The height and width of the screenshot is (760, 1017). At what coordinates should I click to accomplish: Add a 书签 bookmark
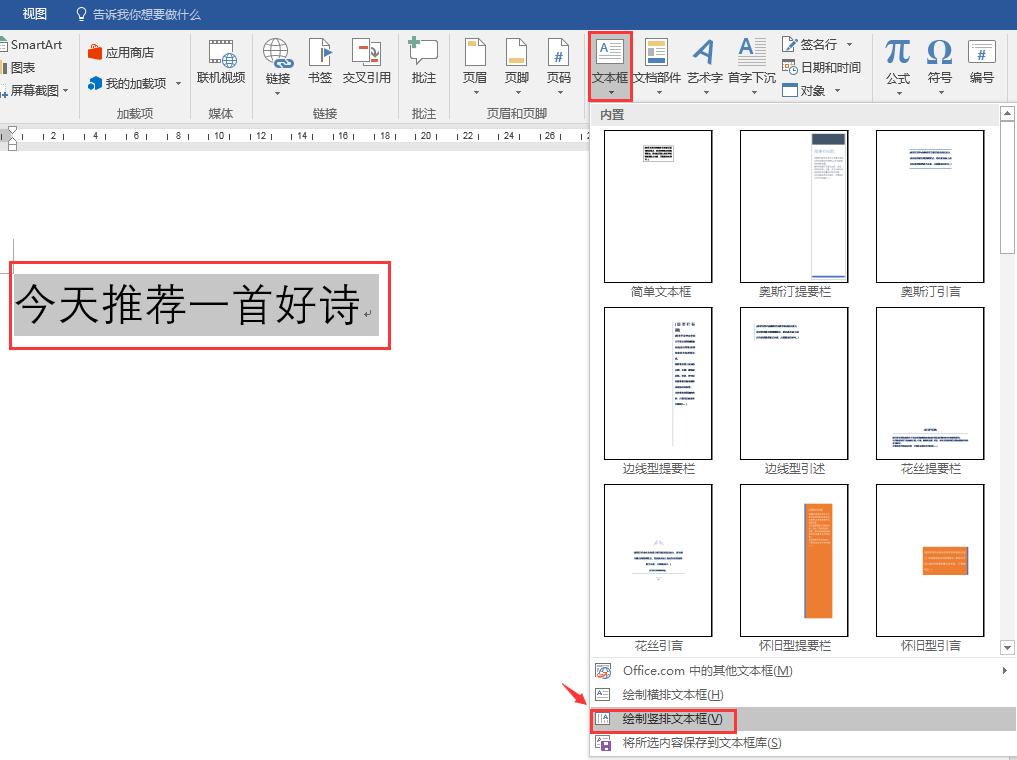pyautogui.click(x=320, y=62)
